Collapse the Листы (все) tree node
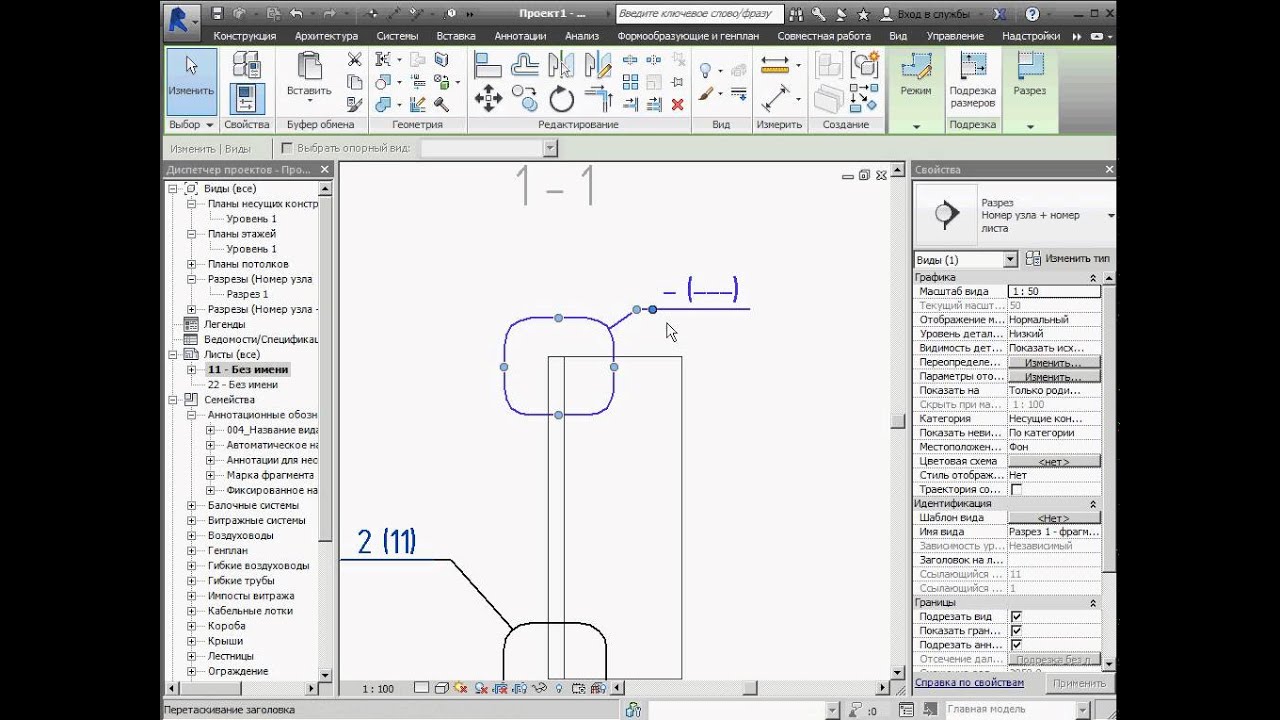 tap(173, 354)
